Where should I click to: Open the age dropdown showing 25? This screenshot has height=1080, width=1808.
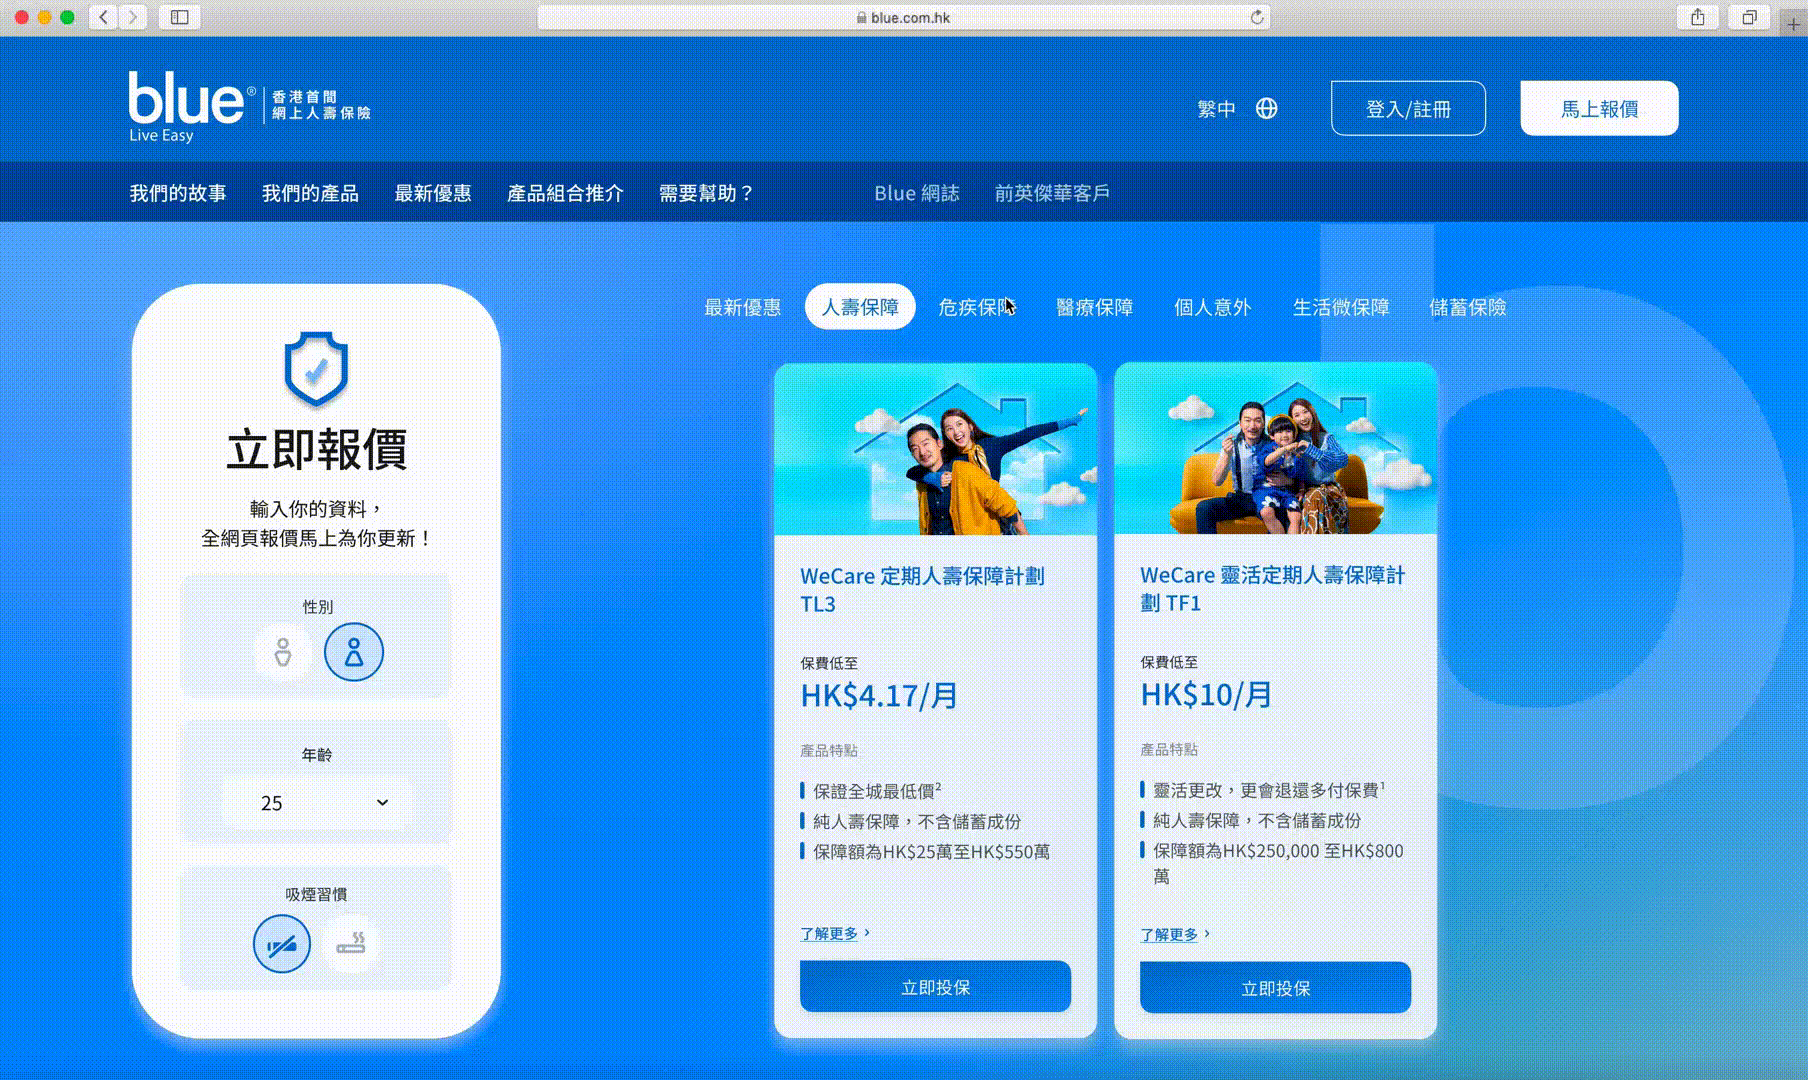317,803
